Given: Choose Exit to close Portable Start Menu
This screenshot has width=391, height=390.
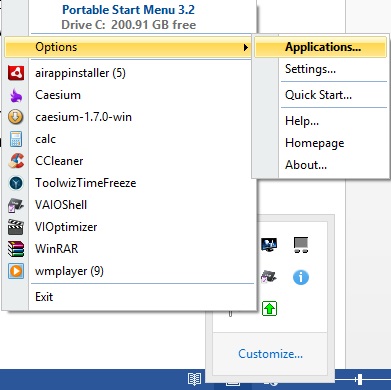Looking at the screenshot, I should [44, 297].
